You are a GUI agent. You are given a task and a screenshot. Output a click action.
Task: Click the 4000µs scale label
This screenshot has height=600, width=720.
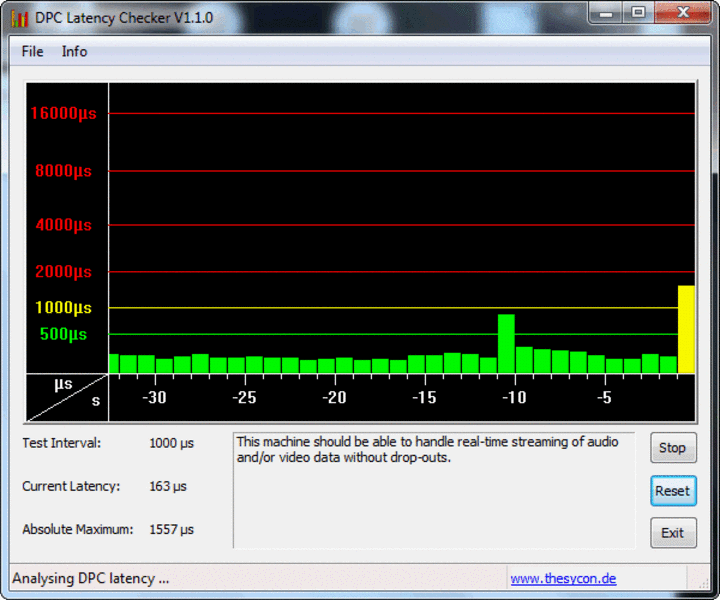point(63,225)
